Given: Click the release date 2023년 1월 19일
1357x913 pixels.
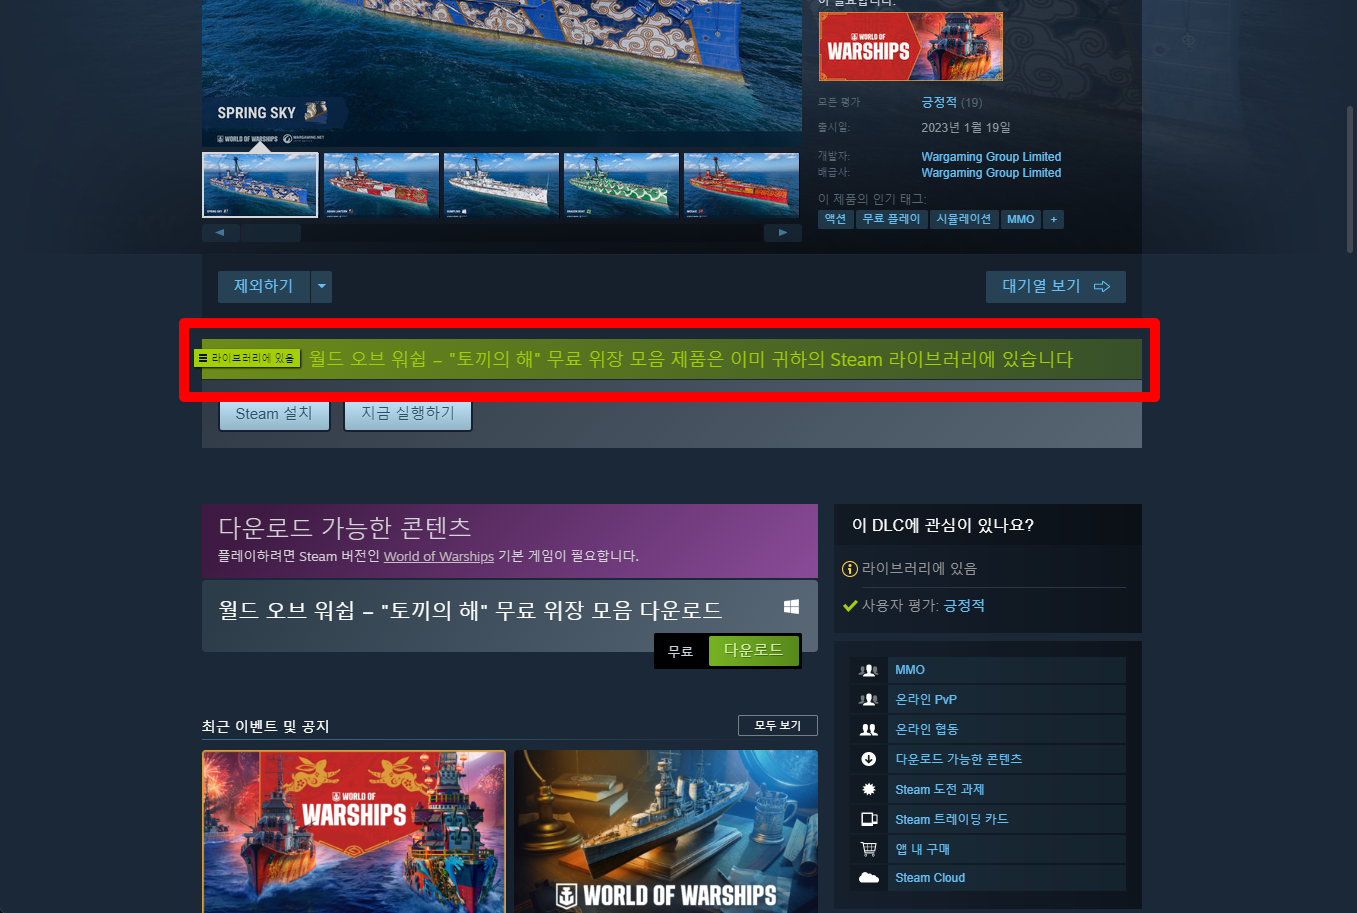Looking at the screenshot, I should coord(966,128).
